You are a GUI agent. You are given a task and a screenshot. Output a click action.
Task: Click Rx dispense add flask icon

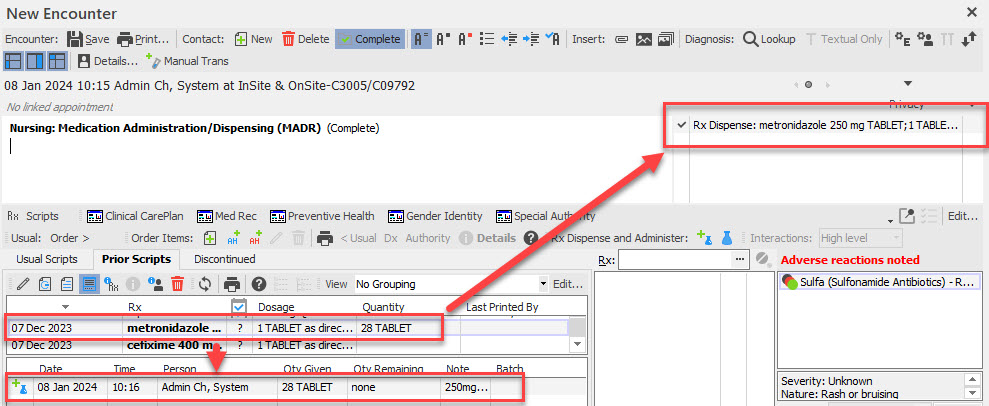705,238
